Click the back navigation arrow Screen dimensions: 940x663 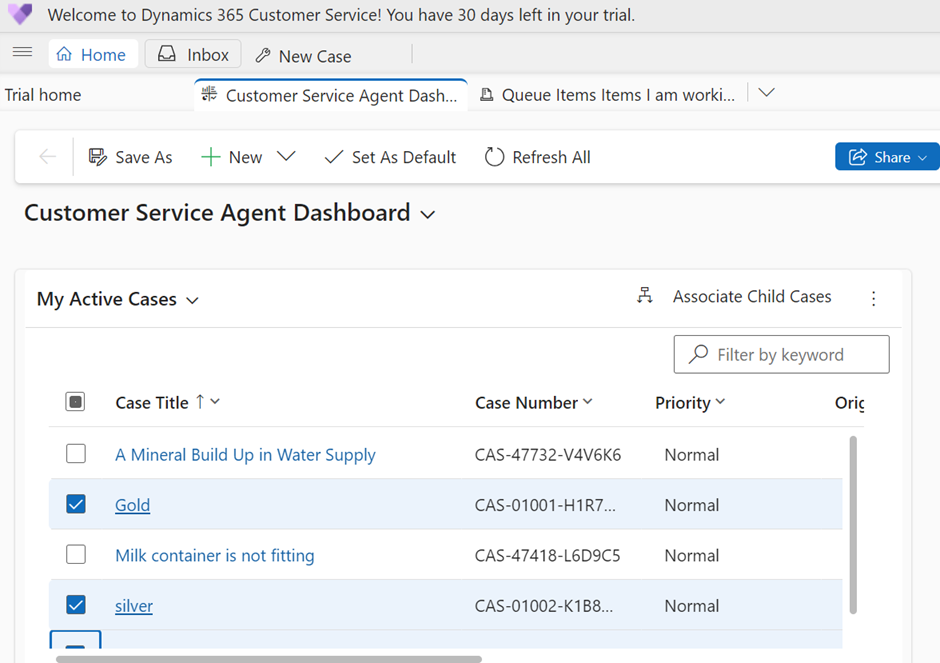[x=48, y=156]
